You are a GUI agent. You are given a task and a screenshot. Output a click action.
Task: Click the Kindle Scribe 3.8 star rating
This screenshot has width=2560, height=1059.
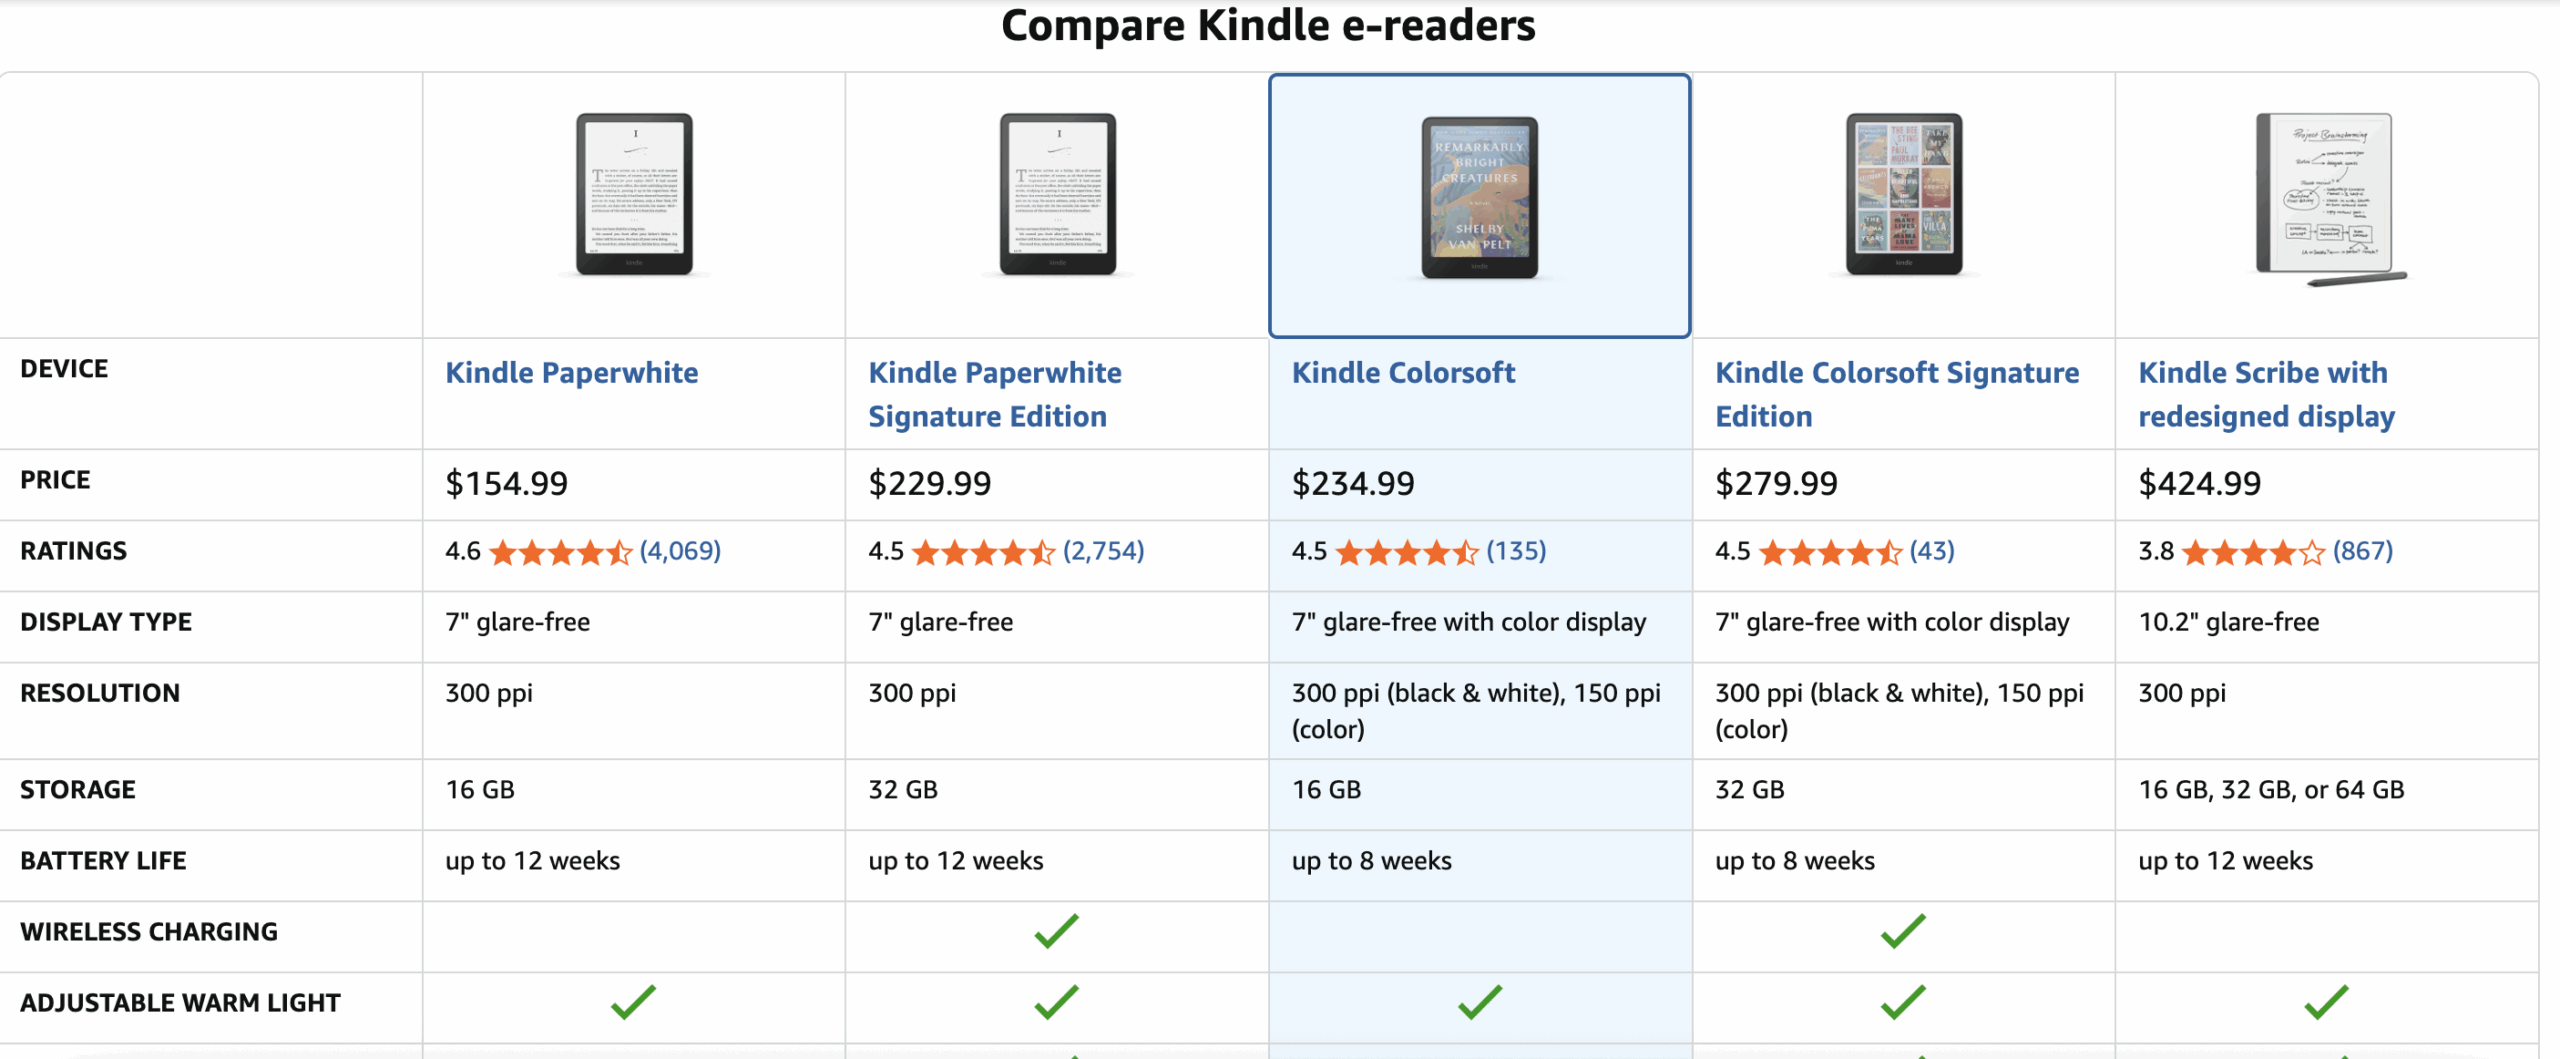coord(2253,552)
